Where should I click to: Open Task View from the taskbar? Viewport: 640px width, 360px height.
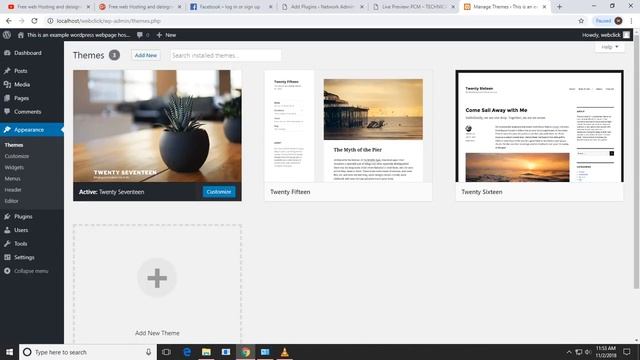(x=166, y=352)
